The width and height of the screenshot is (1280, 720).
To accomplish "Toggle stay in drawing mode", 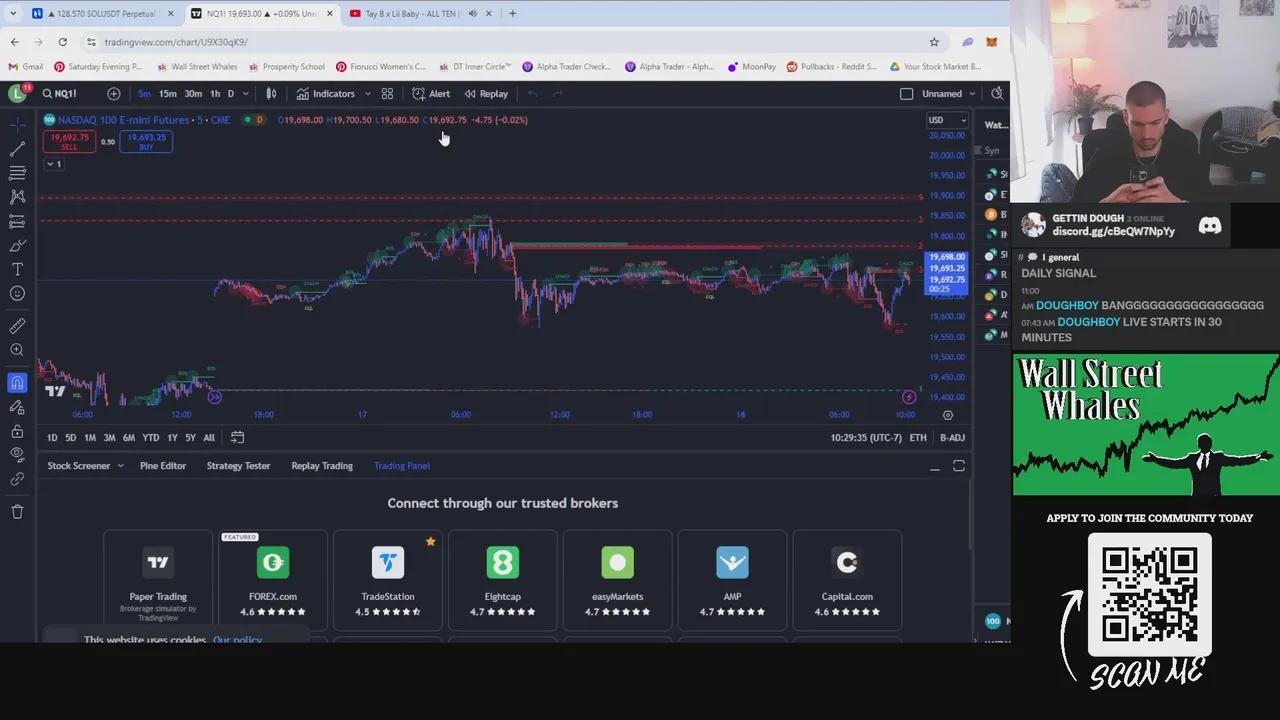I will pyautogui.click(x=17, y=407).
